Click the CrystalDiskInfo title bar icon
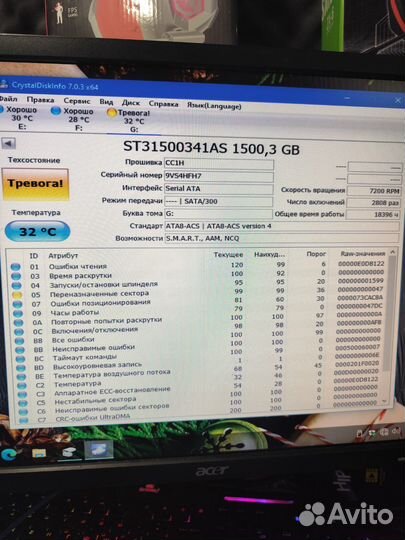The height and width of the screenshot is (540, 405). tap(4, 84)
